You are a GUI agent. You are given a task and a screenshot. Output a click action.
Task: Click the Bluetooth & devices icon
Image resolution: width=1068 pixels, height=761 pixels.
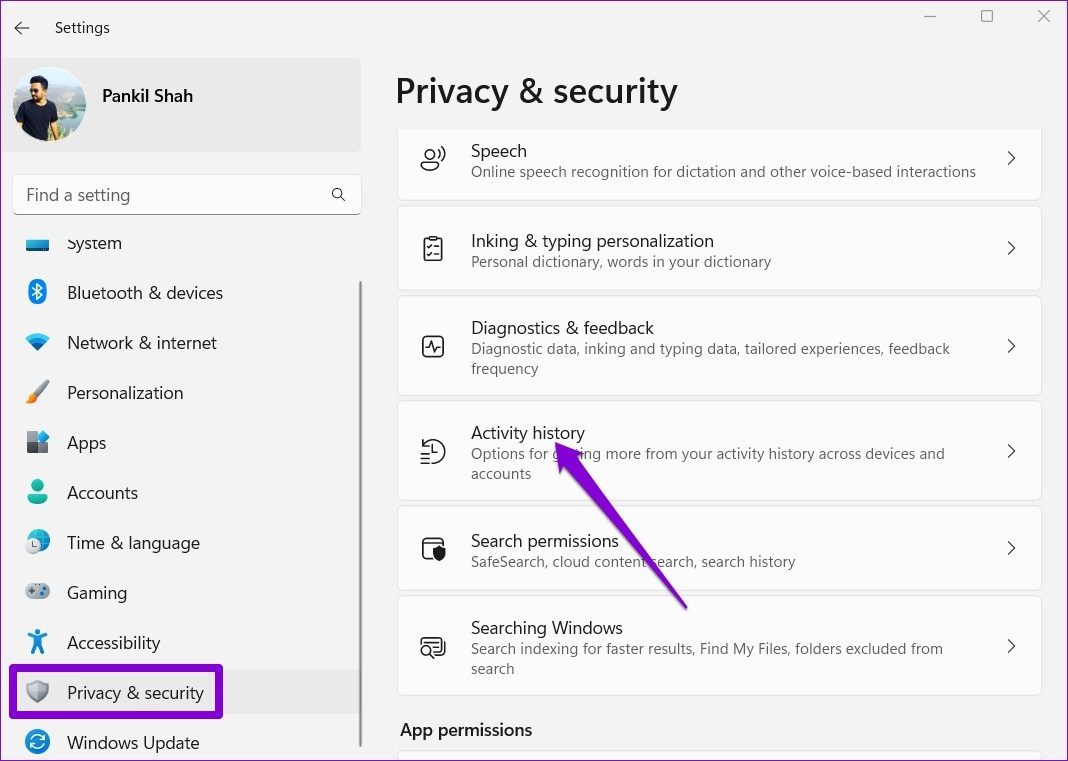point(37,293)
